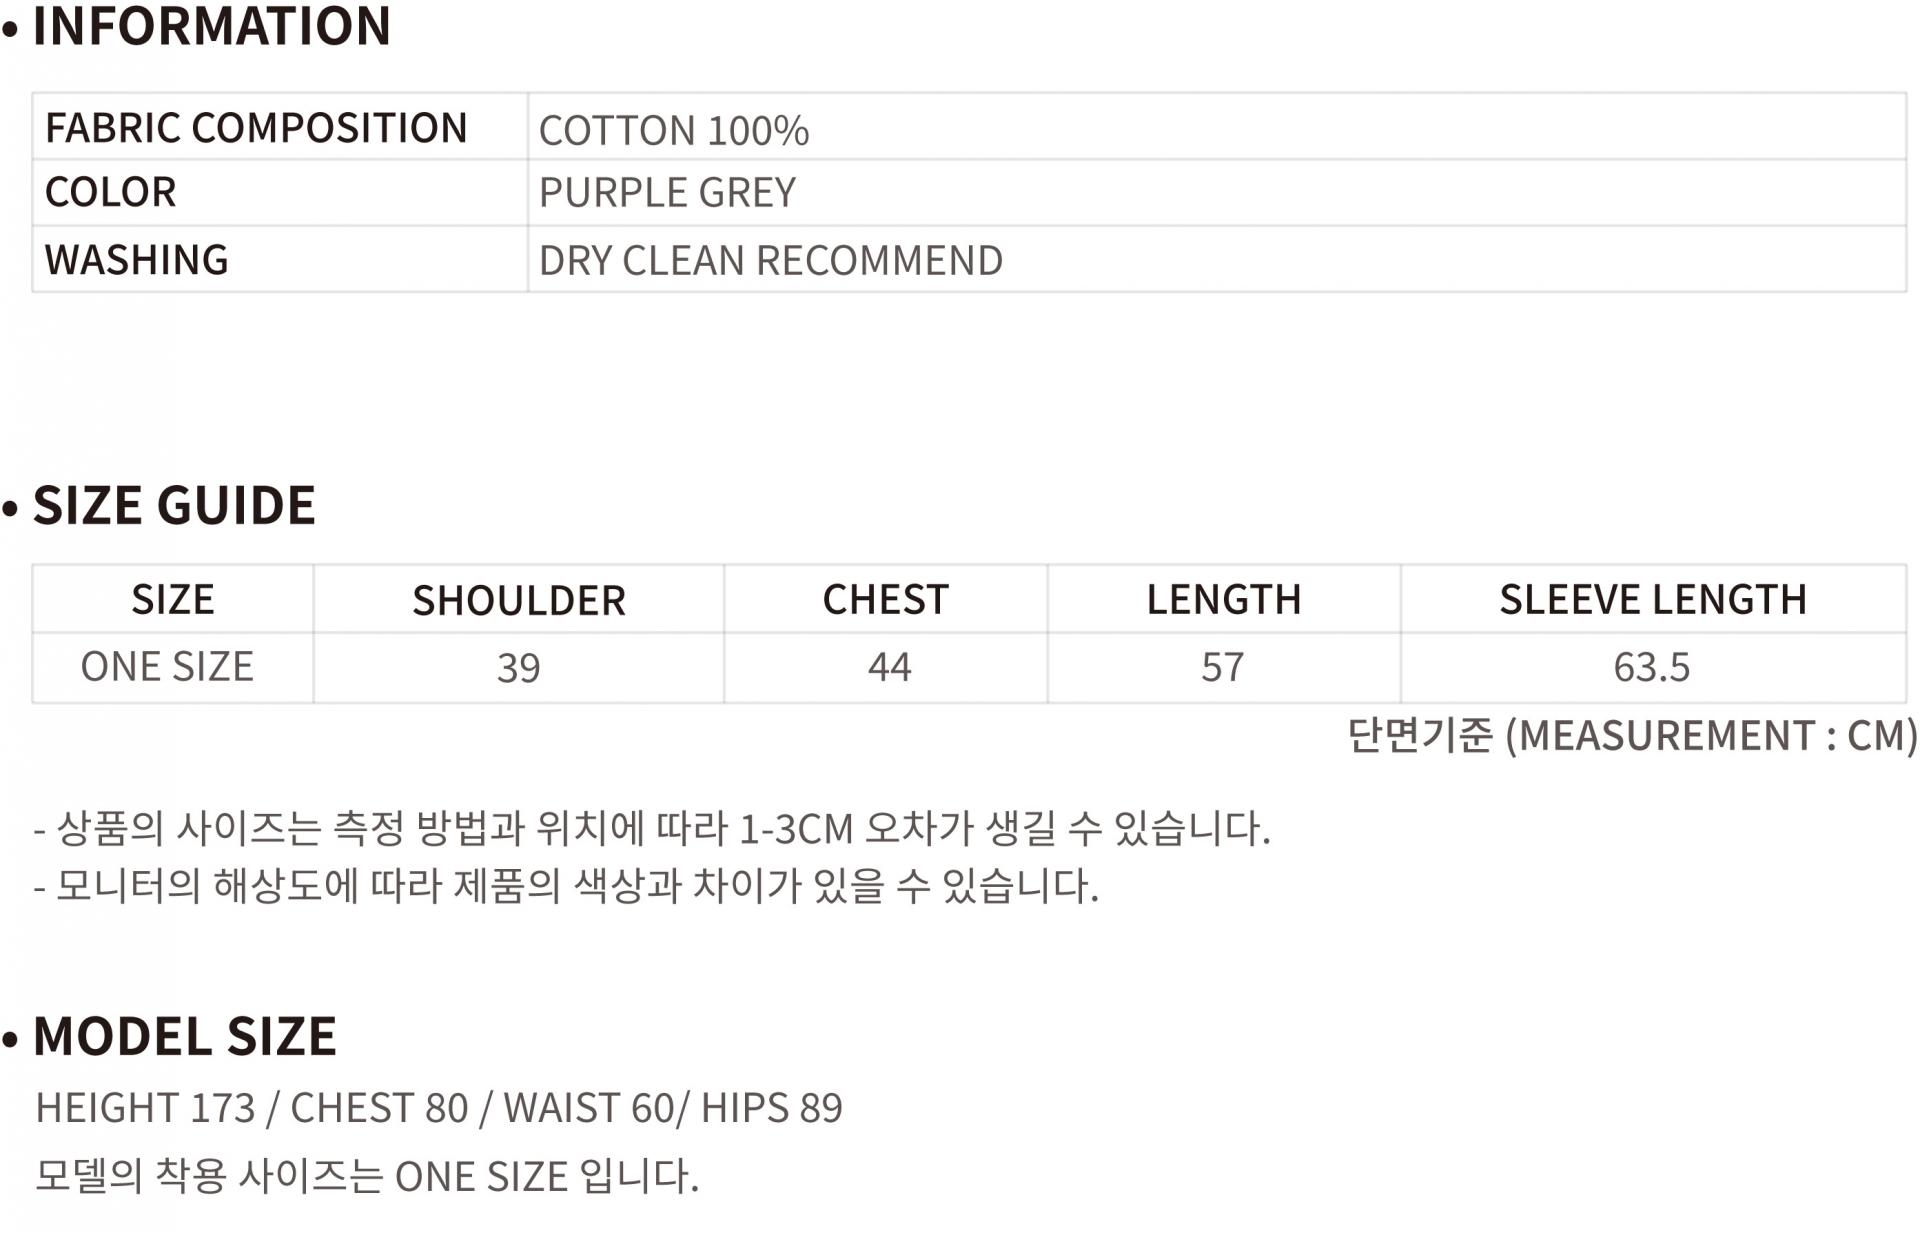Viewport: 1920px width, 1233px height.
Task: Click the SIZE GUIDE heading
Action: (174, 505)
